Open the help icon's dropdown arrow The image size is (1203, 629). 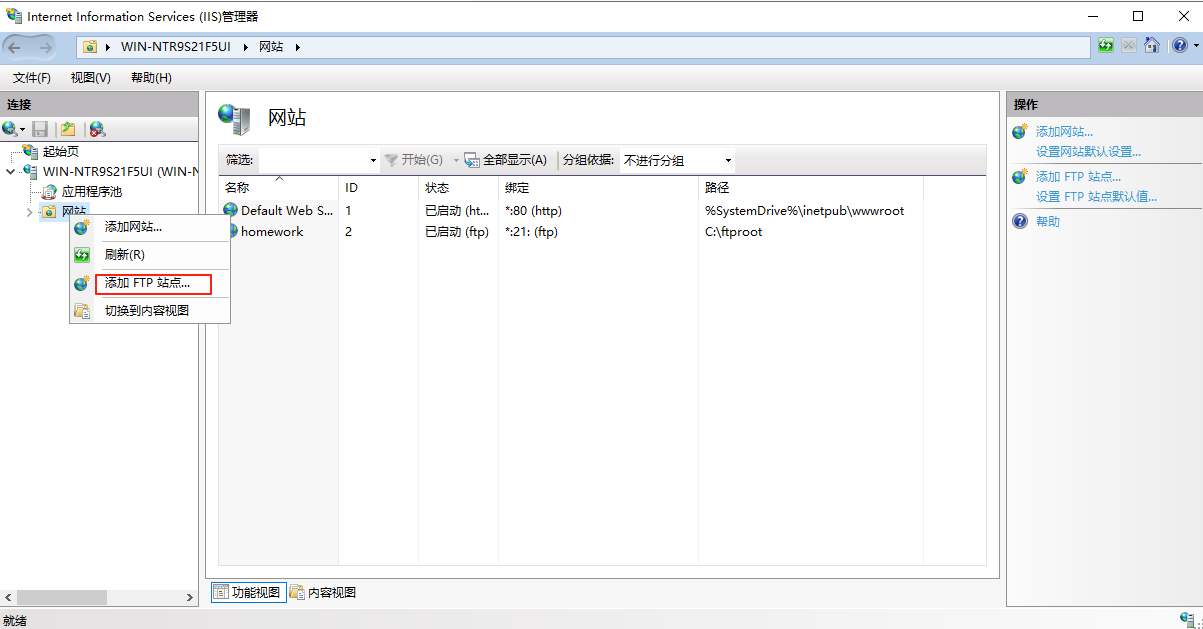coord(1194,46)
